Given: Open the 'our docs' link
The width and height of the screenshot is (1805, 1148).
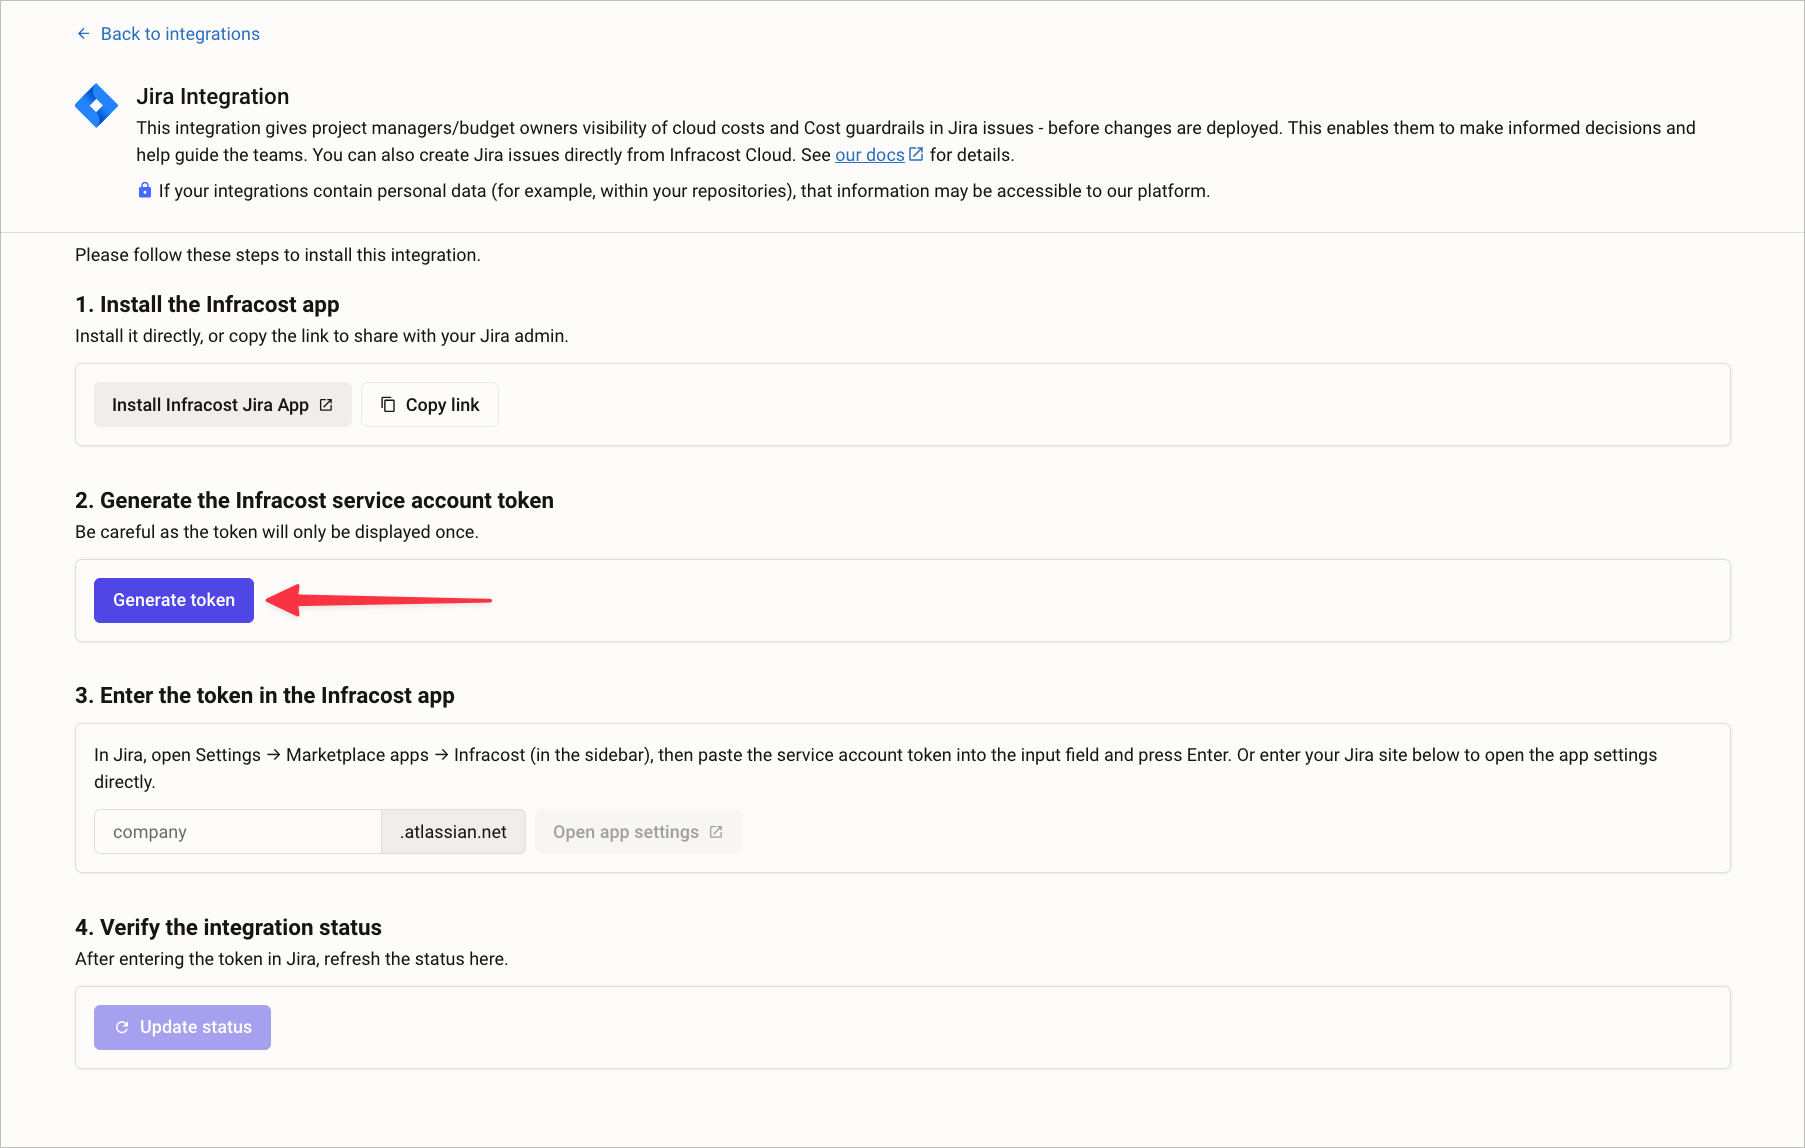Looking at the screenshot, I should 869,155.
